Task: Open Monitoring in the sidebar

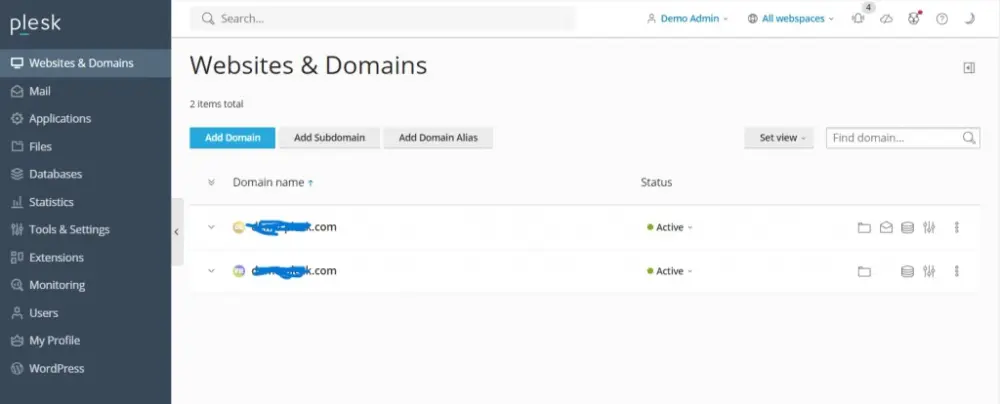Action: (85, 285)
